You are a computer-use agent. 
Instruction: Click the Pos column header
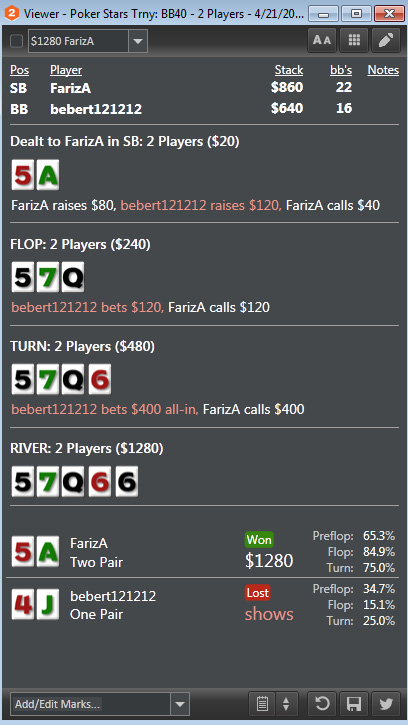click(19, 70)
